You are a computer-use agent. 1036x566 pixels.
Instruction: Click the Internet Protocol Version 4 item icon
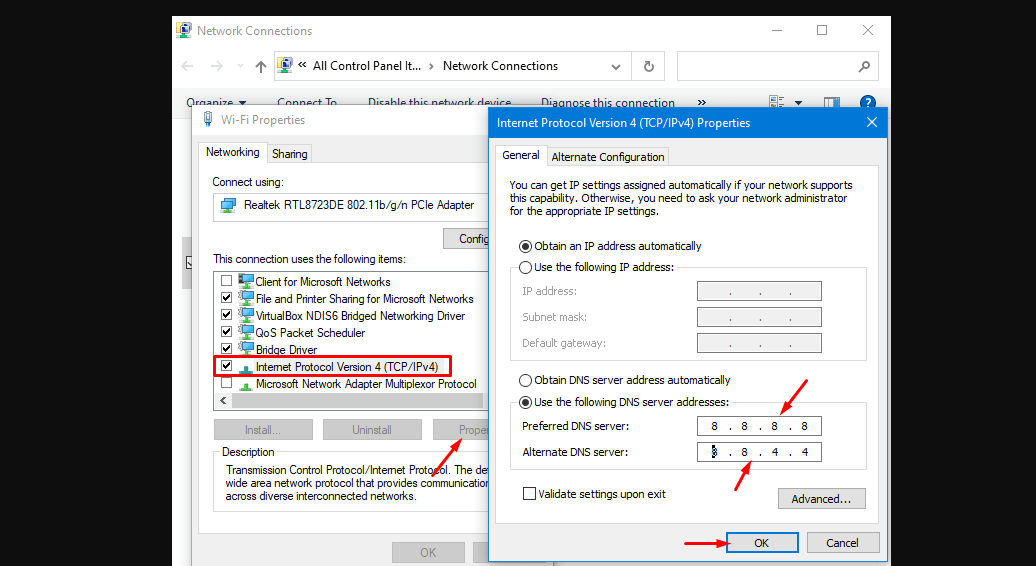(246, 367)
